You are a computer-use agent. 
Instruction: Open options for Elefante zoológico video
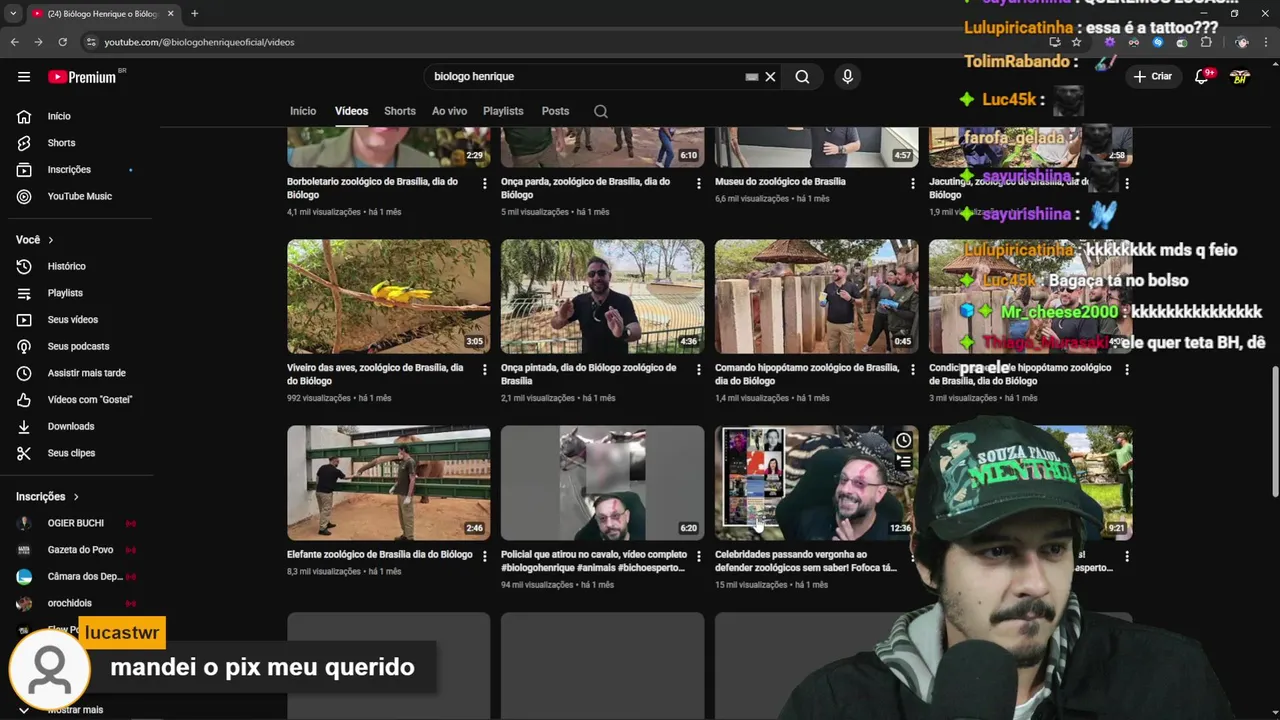485,556
